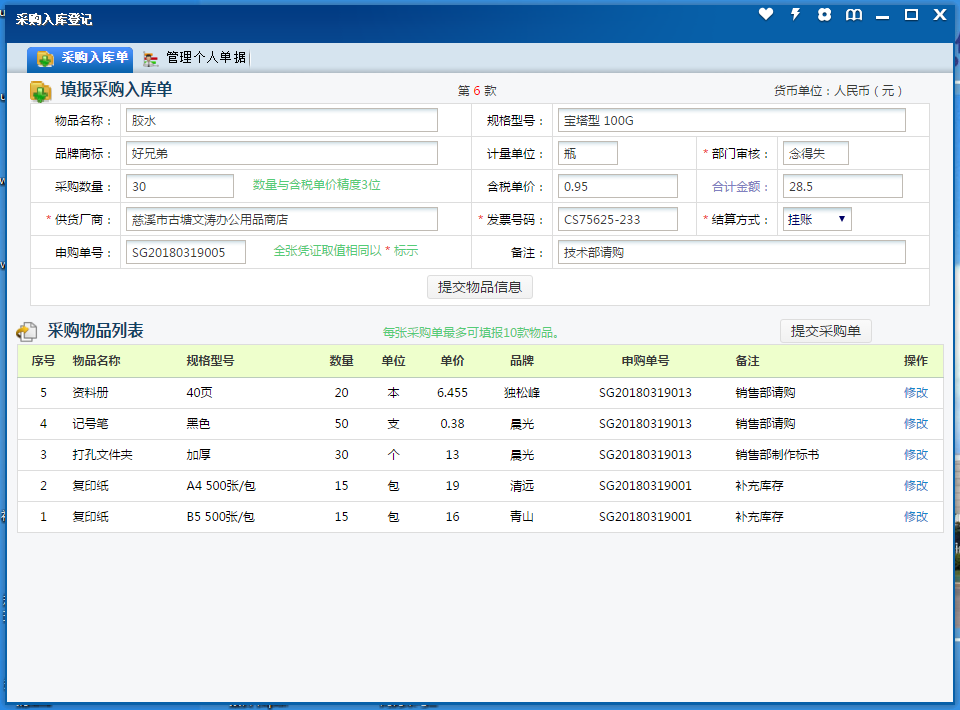Open the gear settings icon in title bar
960x710 pixels.
point(824,14)
